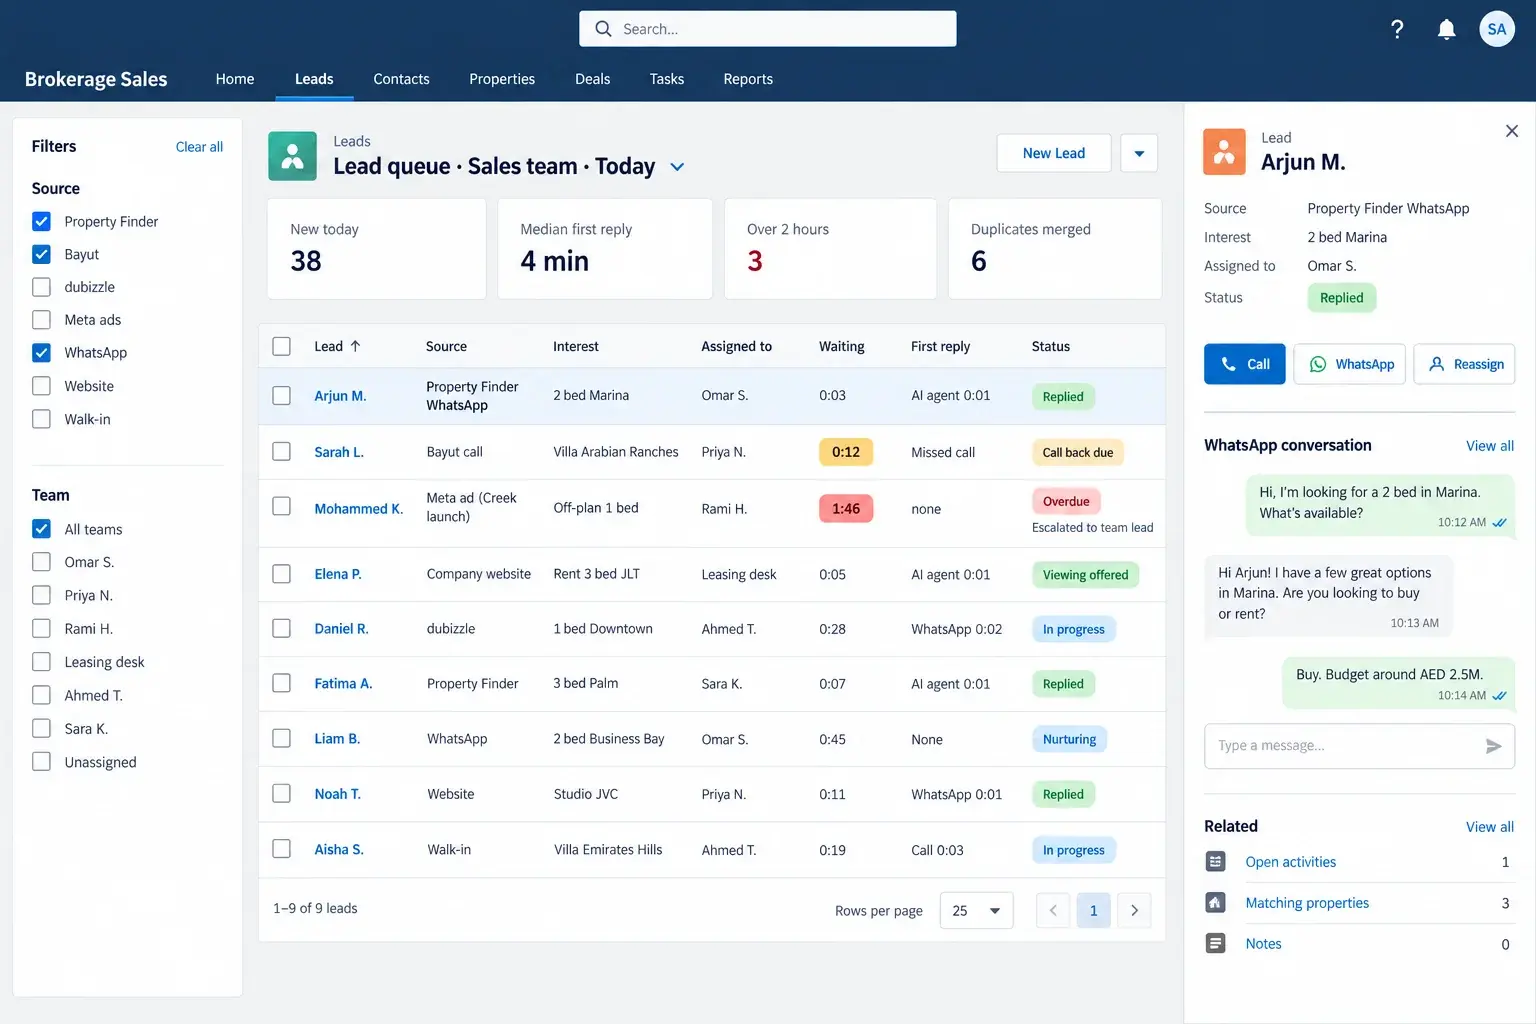Viewport: 1536px width, 1024px height.
Task: Open the SA user avatar menu
Action: pyautogui.click(x=1497, y=29)
